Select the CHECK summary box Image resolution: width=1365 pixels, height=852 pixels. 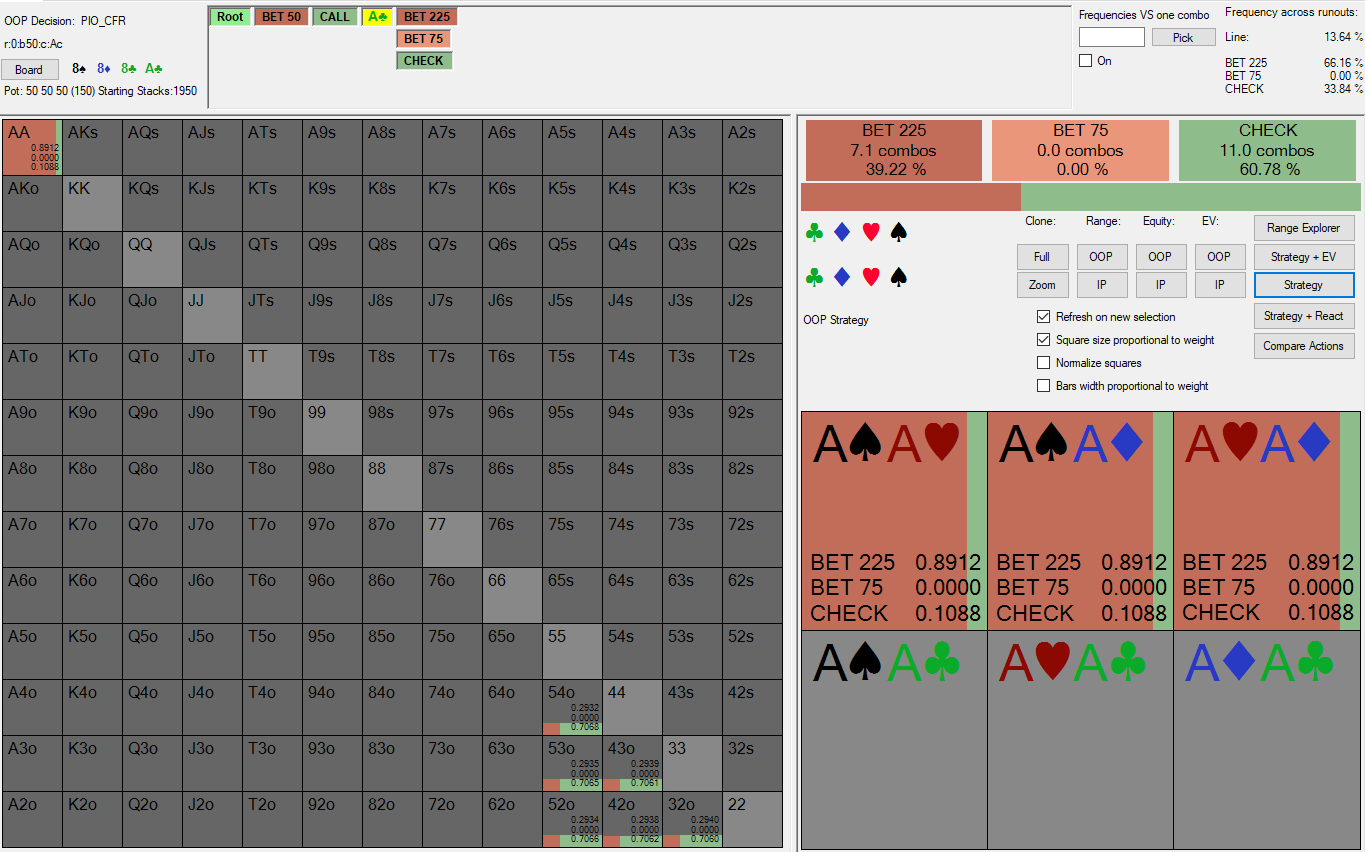click(x=1268, y=151)
